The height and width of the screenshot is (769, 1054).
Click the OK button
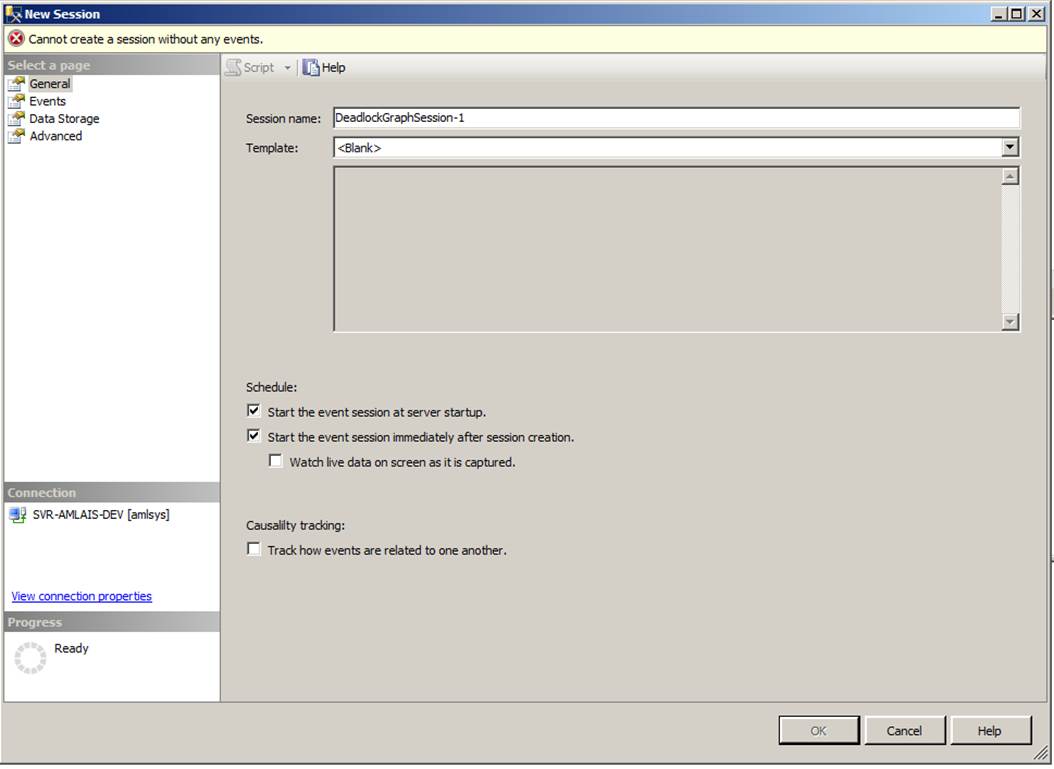click(x=819, y=731)
